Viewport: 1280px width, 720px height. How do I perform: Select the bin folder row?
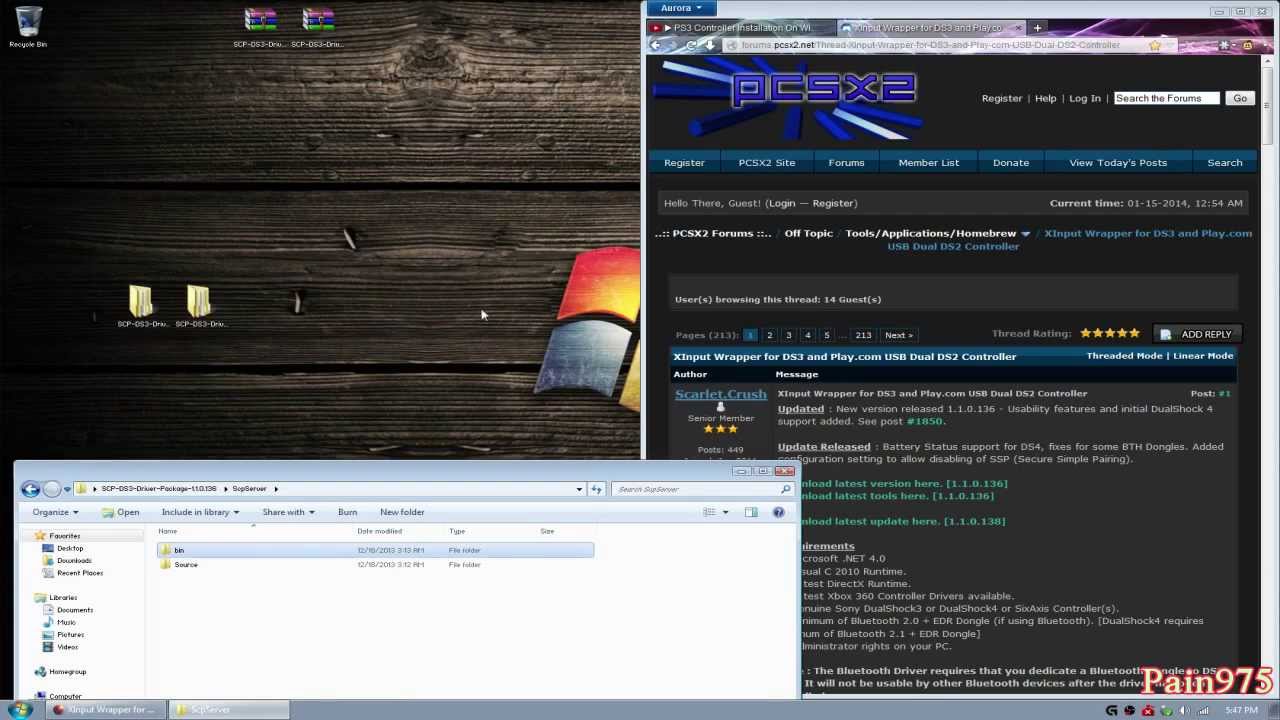[375, 550]
